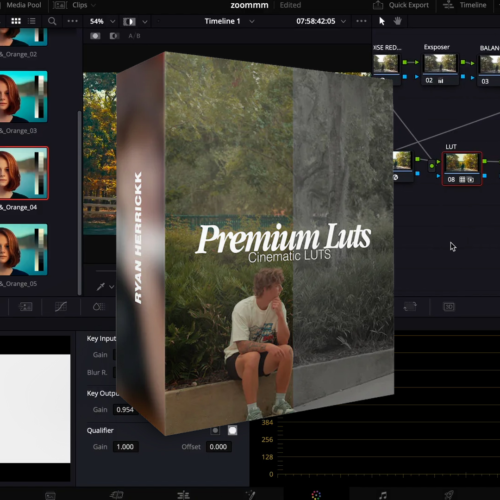
Task: Toggle the white circle matte mode next to Qualifier
Action: pos(232,430)
